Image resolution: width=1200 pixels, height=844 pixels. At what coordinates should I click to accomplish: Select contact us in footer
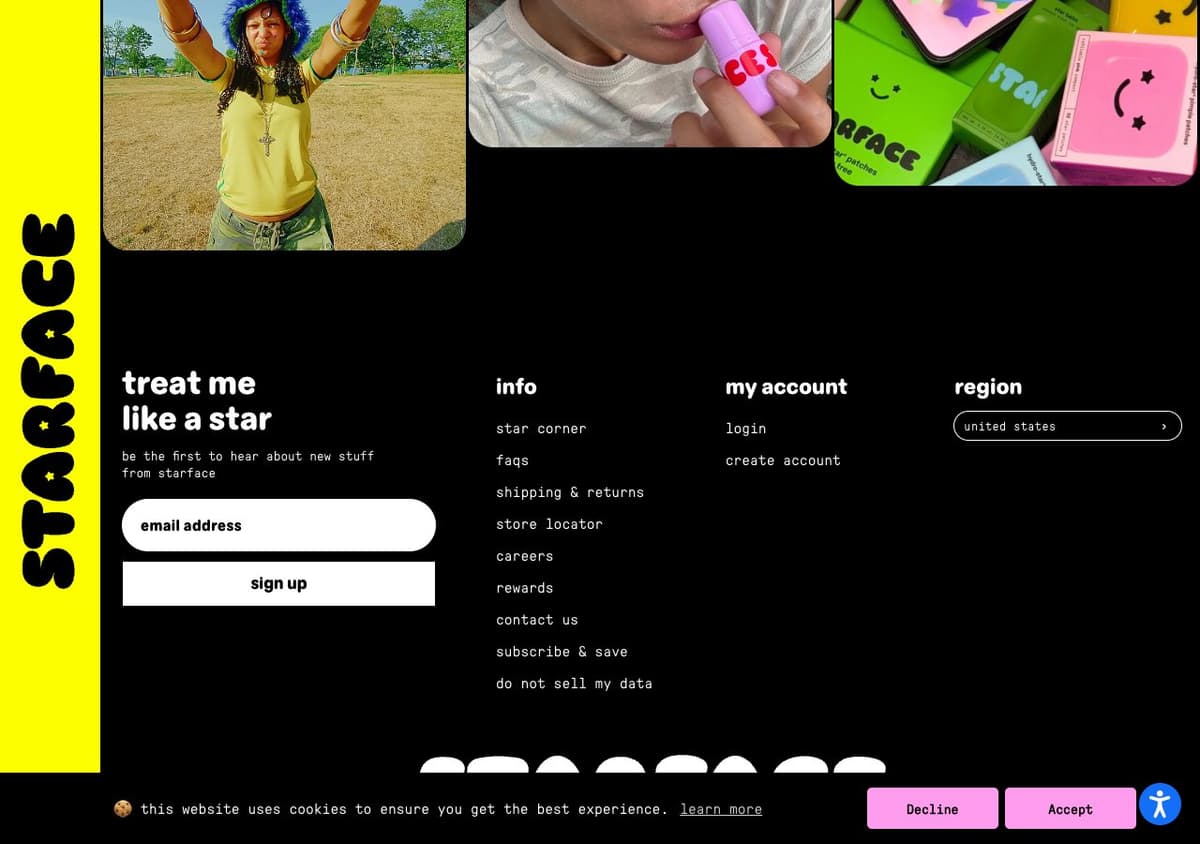[x=537, y=620]
